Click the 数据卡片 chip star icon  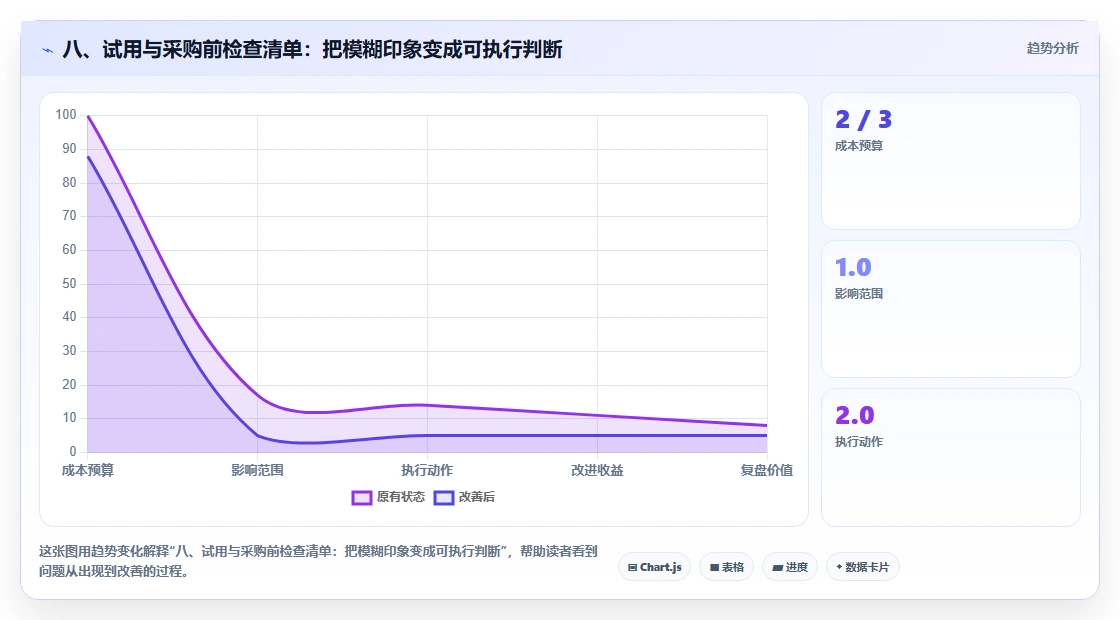pos(839,567)
